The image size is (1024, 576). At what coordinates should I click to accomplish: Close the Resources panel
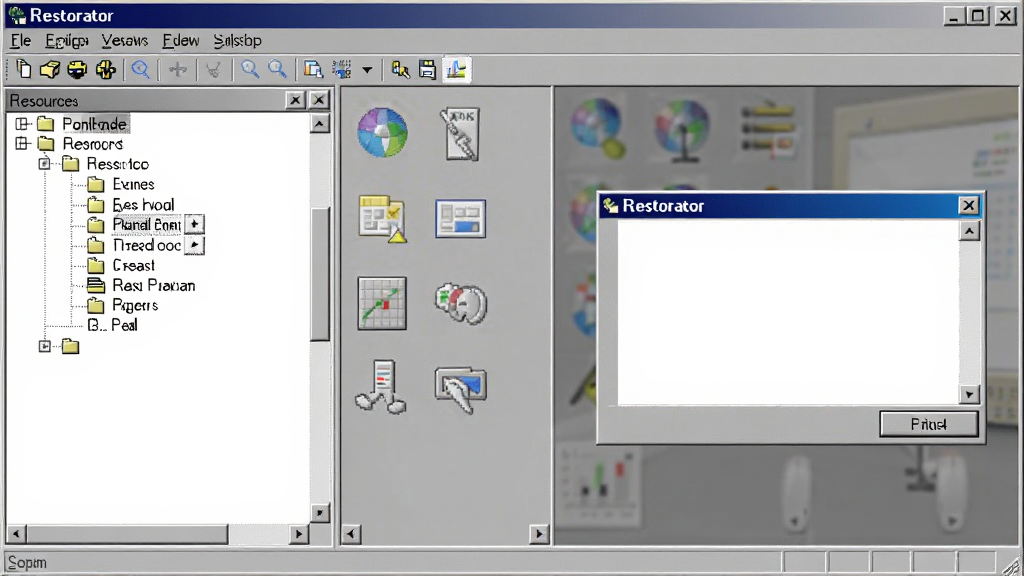319,100
